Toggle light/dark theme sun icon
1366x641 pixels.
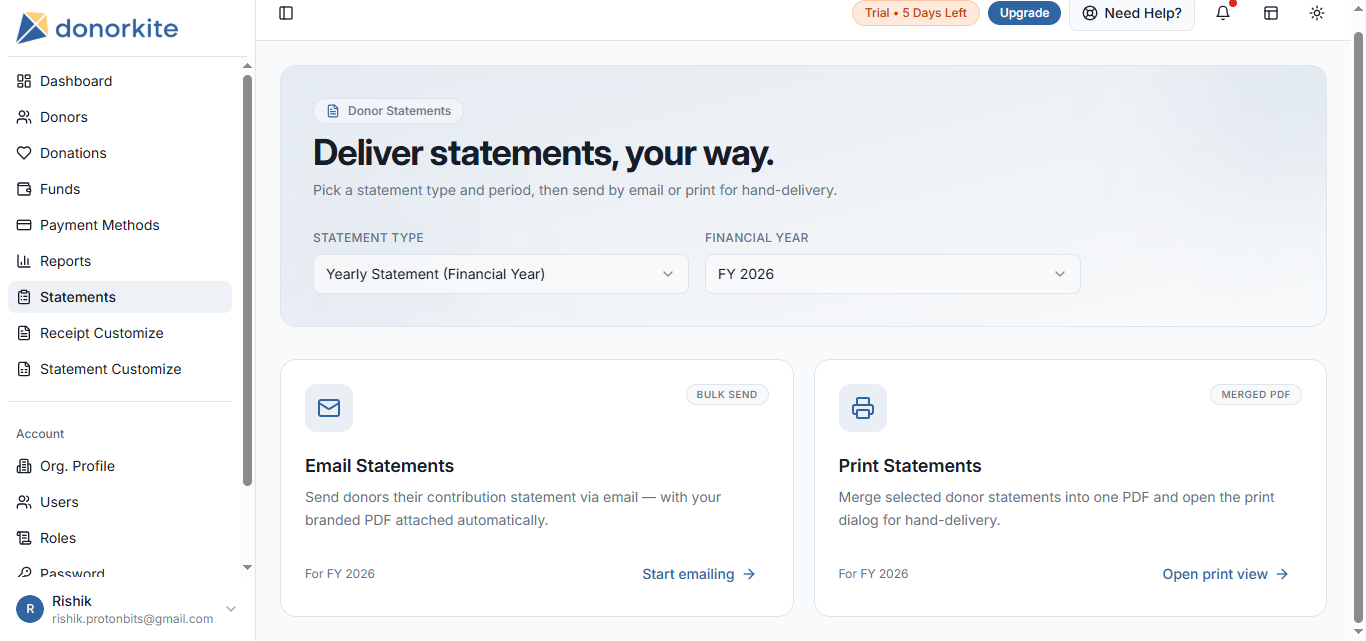[x=1317, y=13]
